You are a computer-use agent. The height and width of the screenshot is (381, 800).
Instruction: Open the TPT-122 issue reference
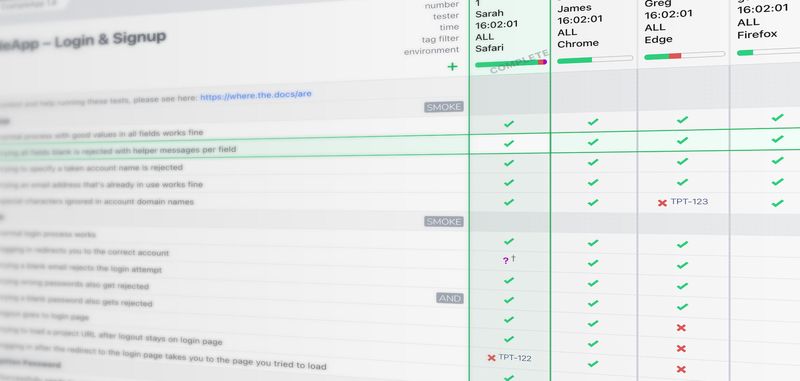(515, 358)
